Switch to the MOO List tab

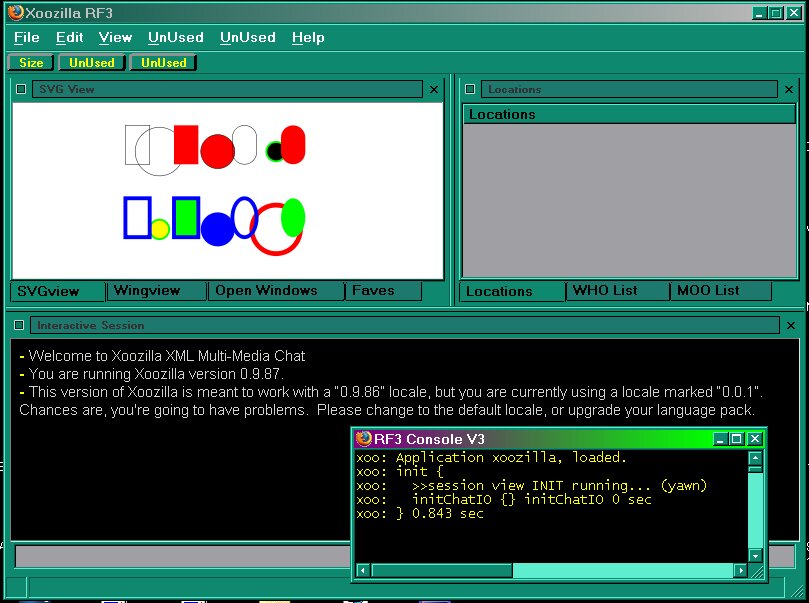coord(721,291)
